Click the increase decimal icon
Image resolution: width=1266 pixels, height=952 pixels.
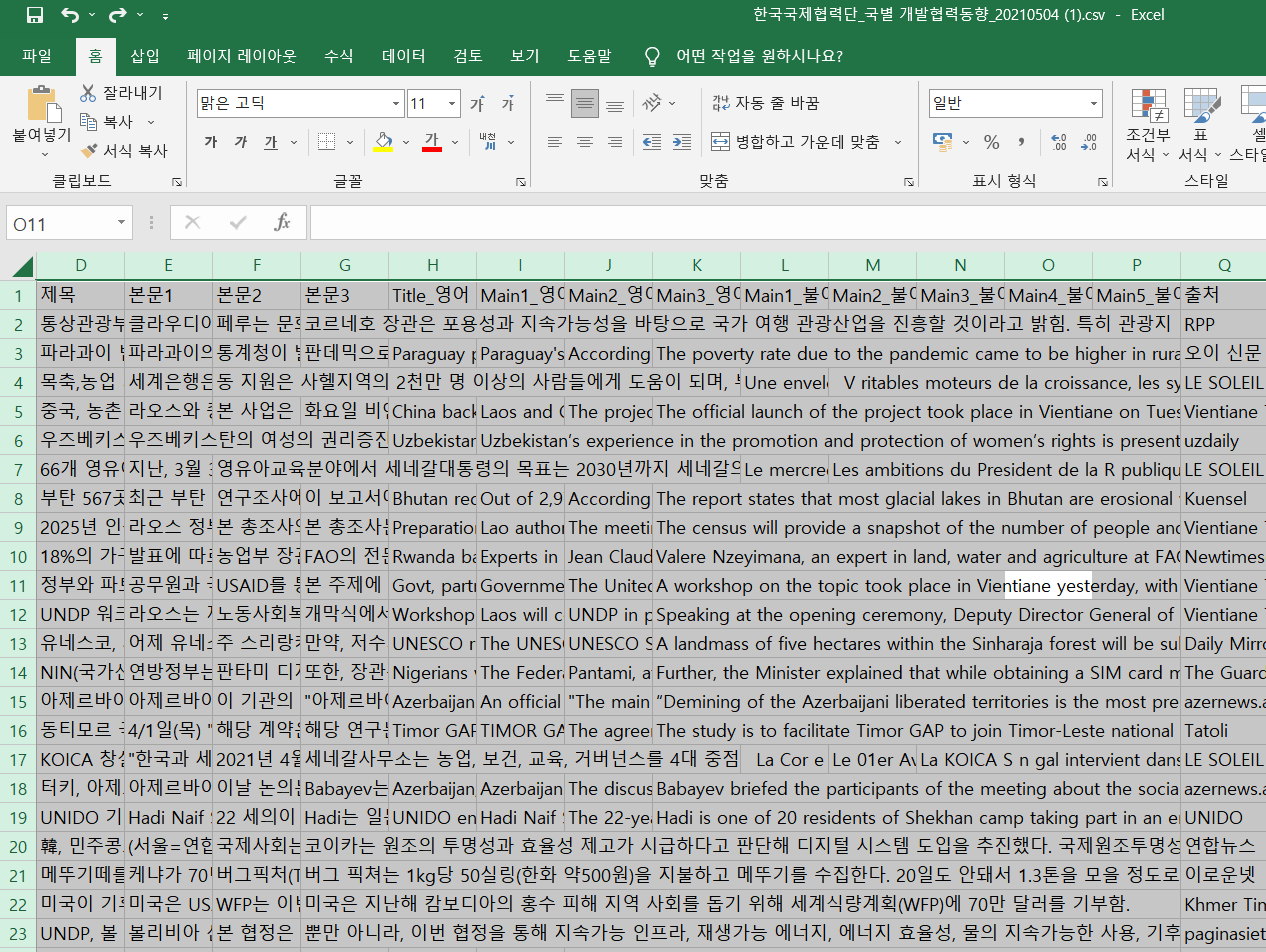(1059, 142)
